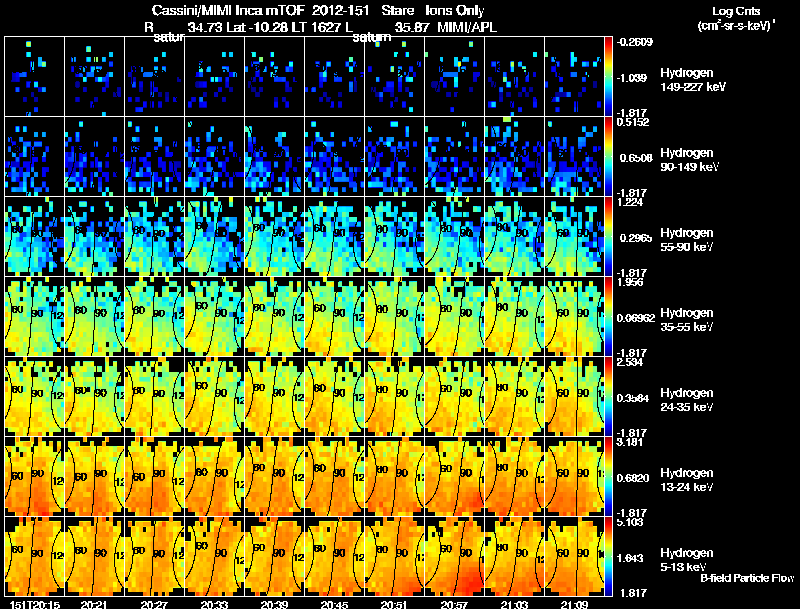The height and width of the screenshot is (609, 800).
Task: Click the 3.181 color scale value
Action: pyautogui.click(x=630, y=442)
